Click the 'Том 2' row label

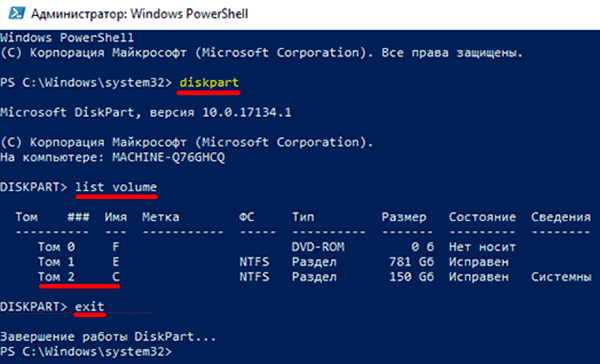coord(56,277)
